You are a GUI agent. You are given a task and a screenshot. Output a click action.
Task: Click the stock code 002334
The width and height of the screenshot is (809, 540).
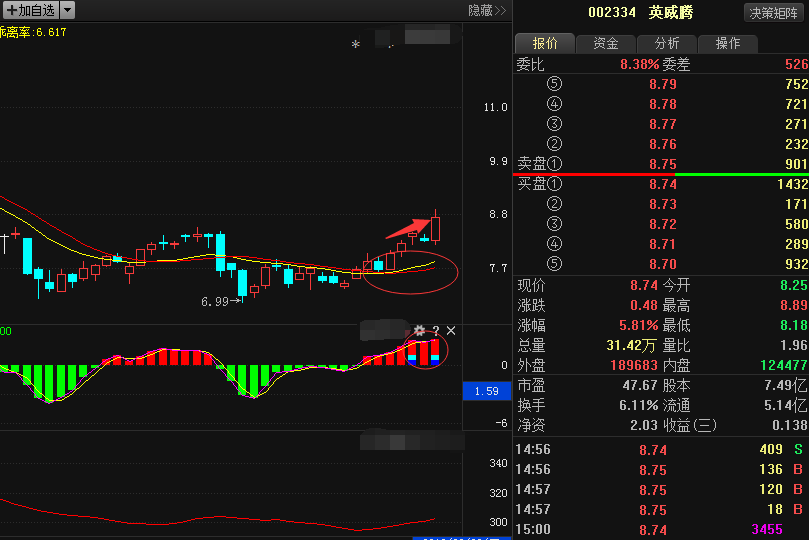point(612,12)
